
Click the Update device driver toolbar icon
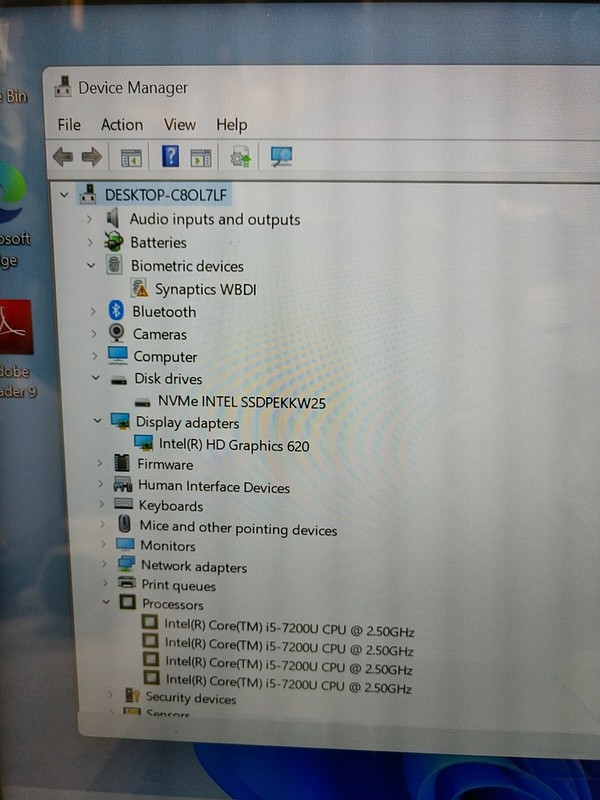[240, 157]
